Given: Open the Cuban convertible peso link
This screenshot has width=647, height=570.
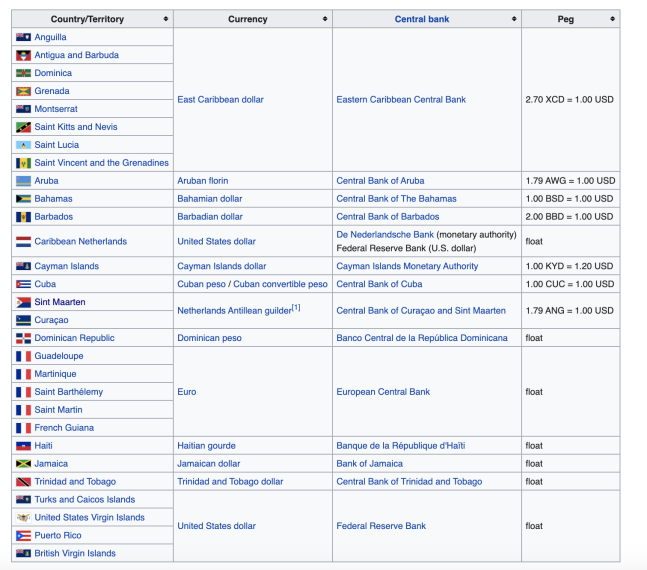Looking at the screenshot, I should pyautogui.click(x=281, y=284).
